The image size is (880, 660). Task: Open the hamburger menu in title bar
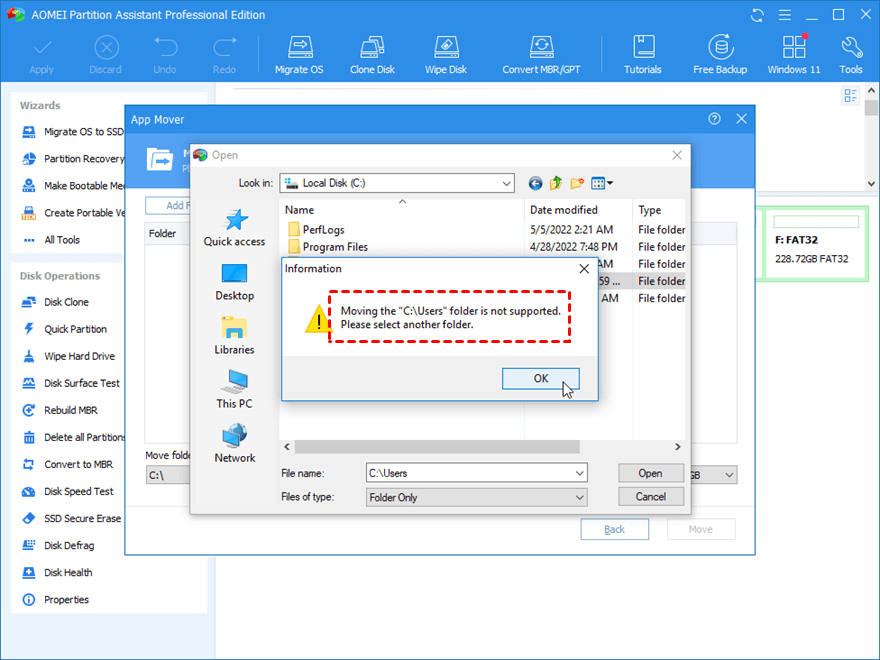785,15
